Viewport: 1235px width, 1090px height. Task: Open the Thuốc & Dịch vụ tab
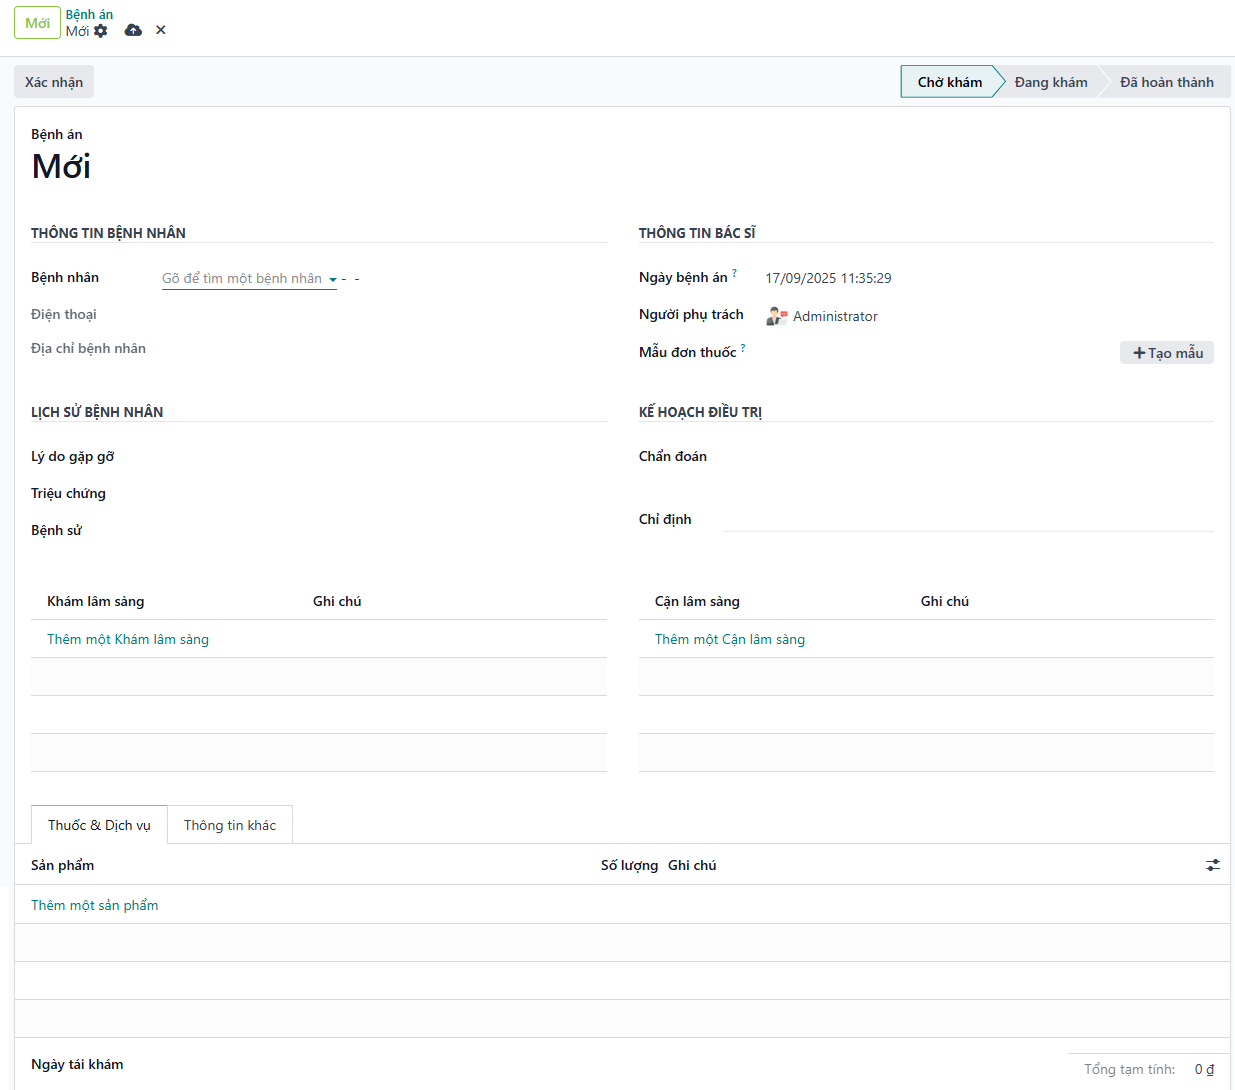click(x=99, y=825)
